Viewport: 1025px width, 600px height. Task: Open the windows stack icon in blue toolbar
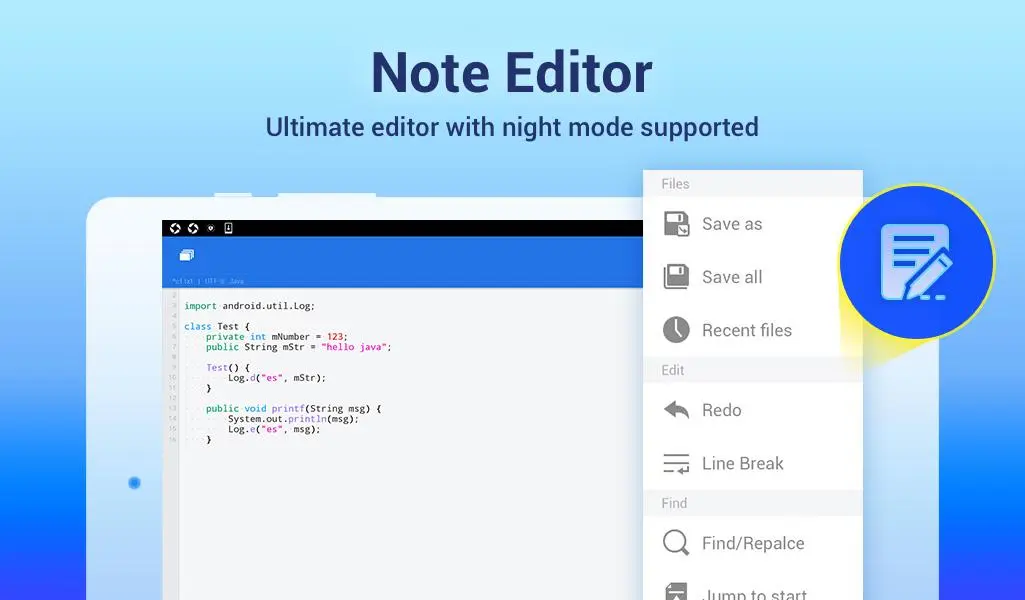[187, 256]
